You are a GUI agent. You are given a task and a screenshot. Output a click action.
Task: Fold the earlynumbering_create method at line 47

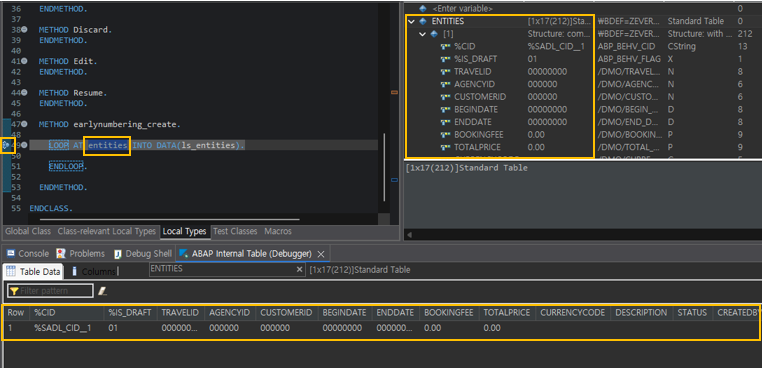(x=24, y=124)
